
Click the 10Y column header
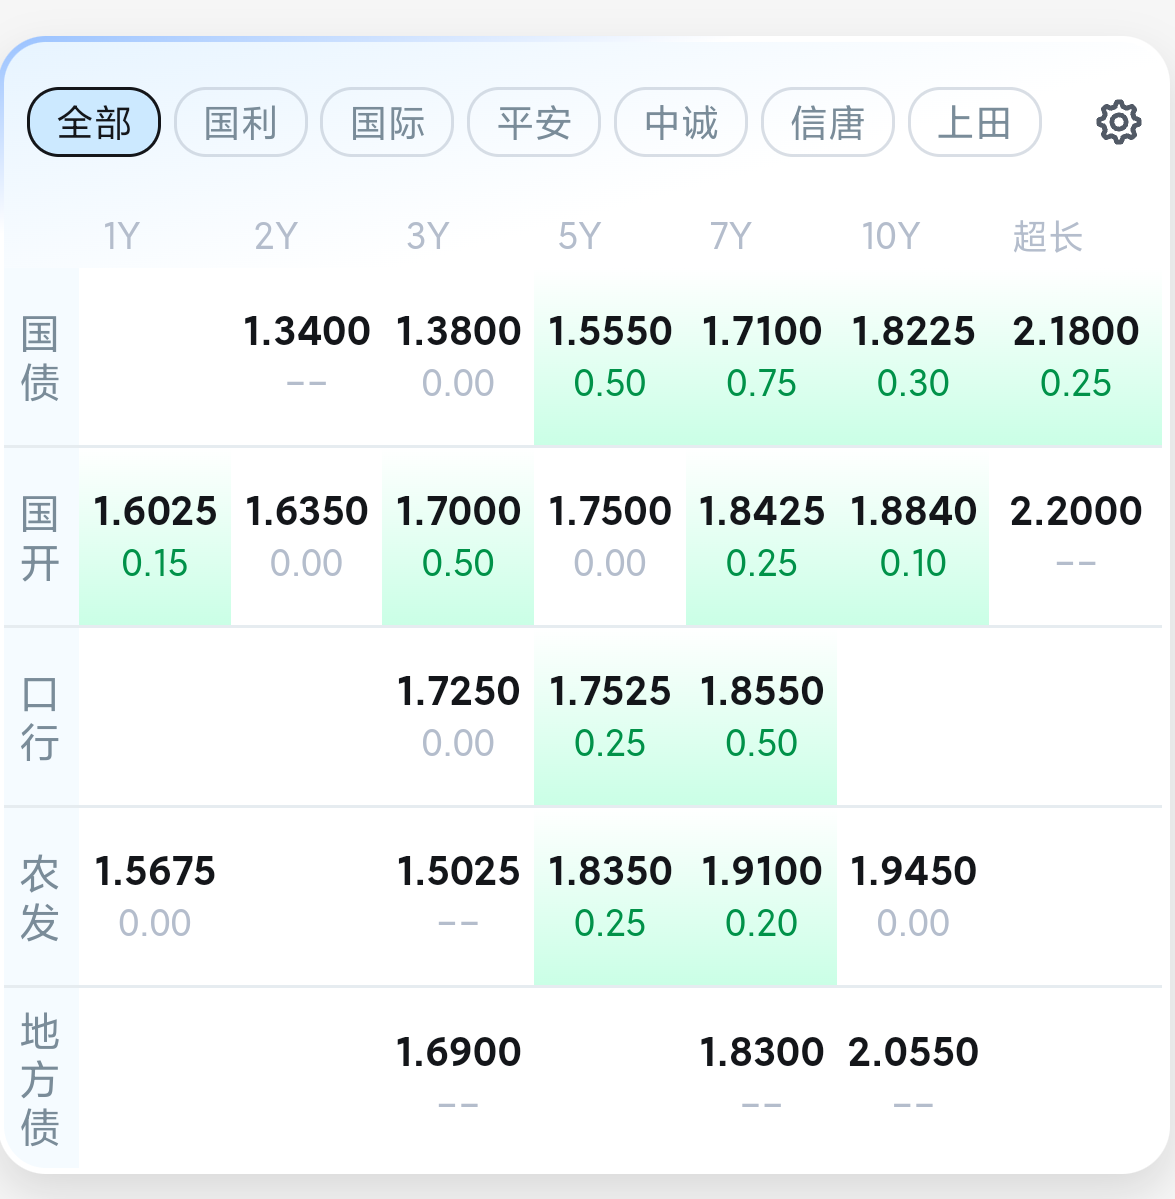point(890,237)
